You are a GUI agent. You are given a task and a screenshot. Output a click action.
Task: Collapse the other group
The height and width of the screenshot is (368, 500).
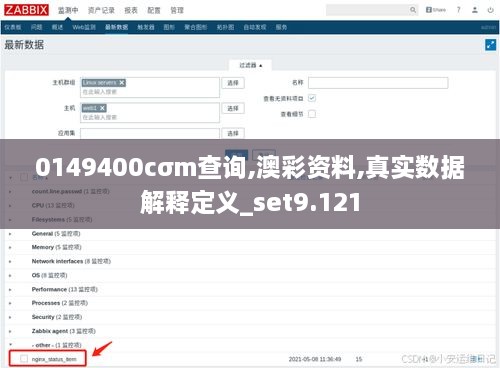[10, 345]
